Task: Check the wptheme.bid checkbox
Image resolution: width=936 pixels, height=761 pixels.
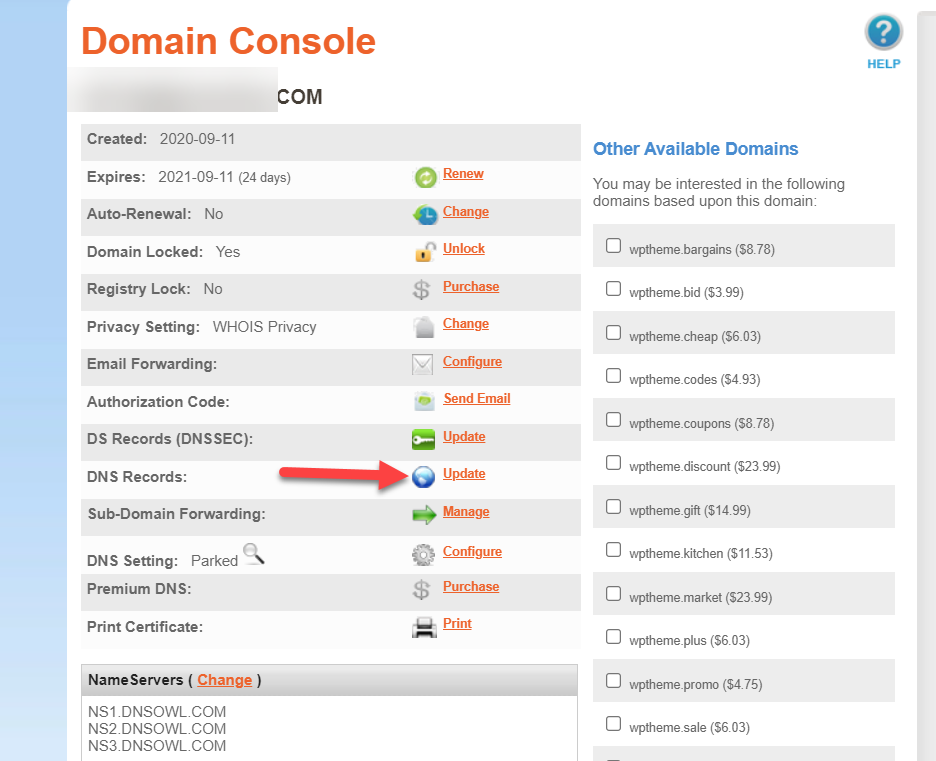Action: (613, 288)
